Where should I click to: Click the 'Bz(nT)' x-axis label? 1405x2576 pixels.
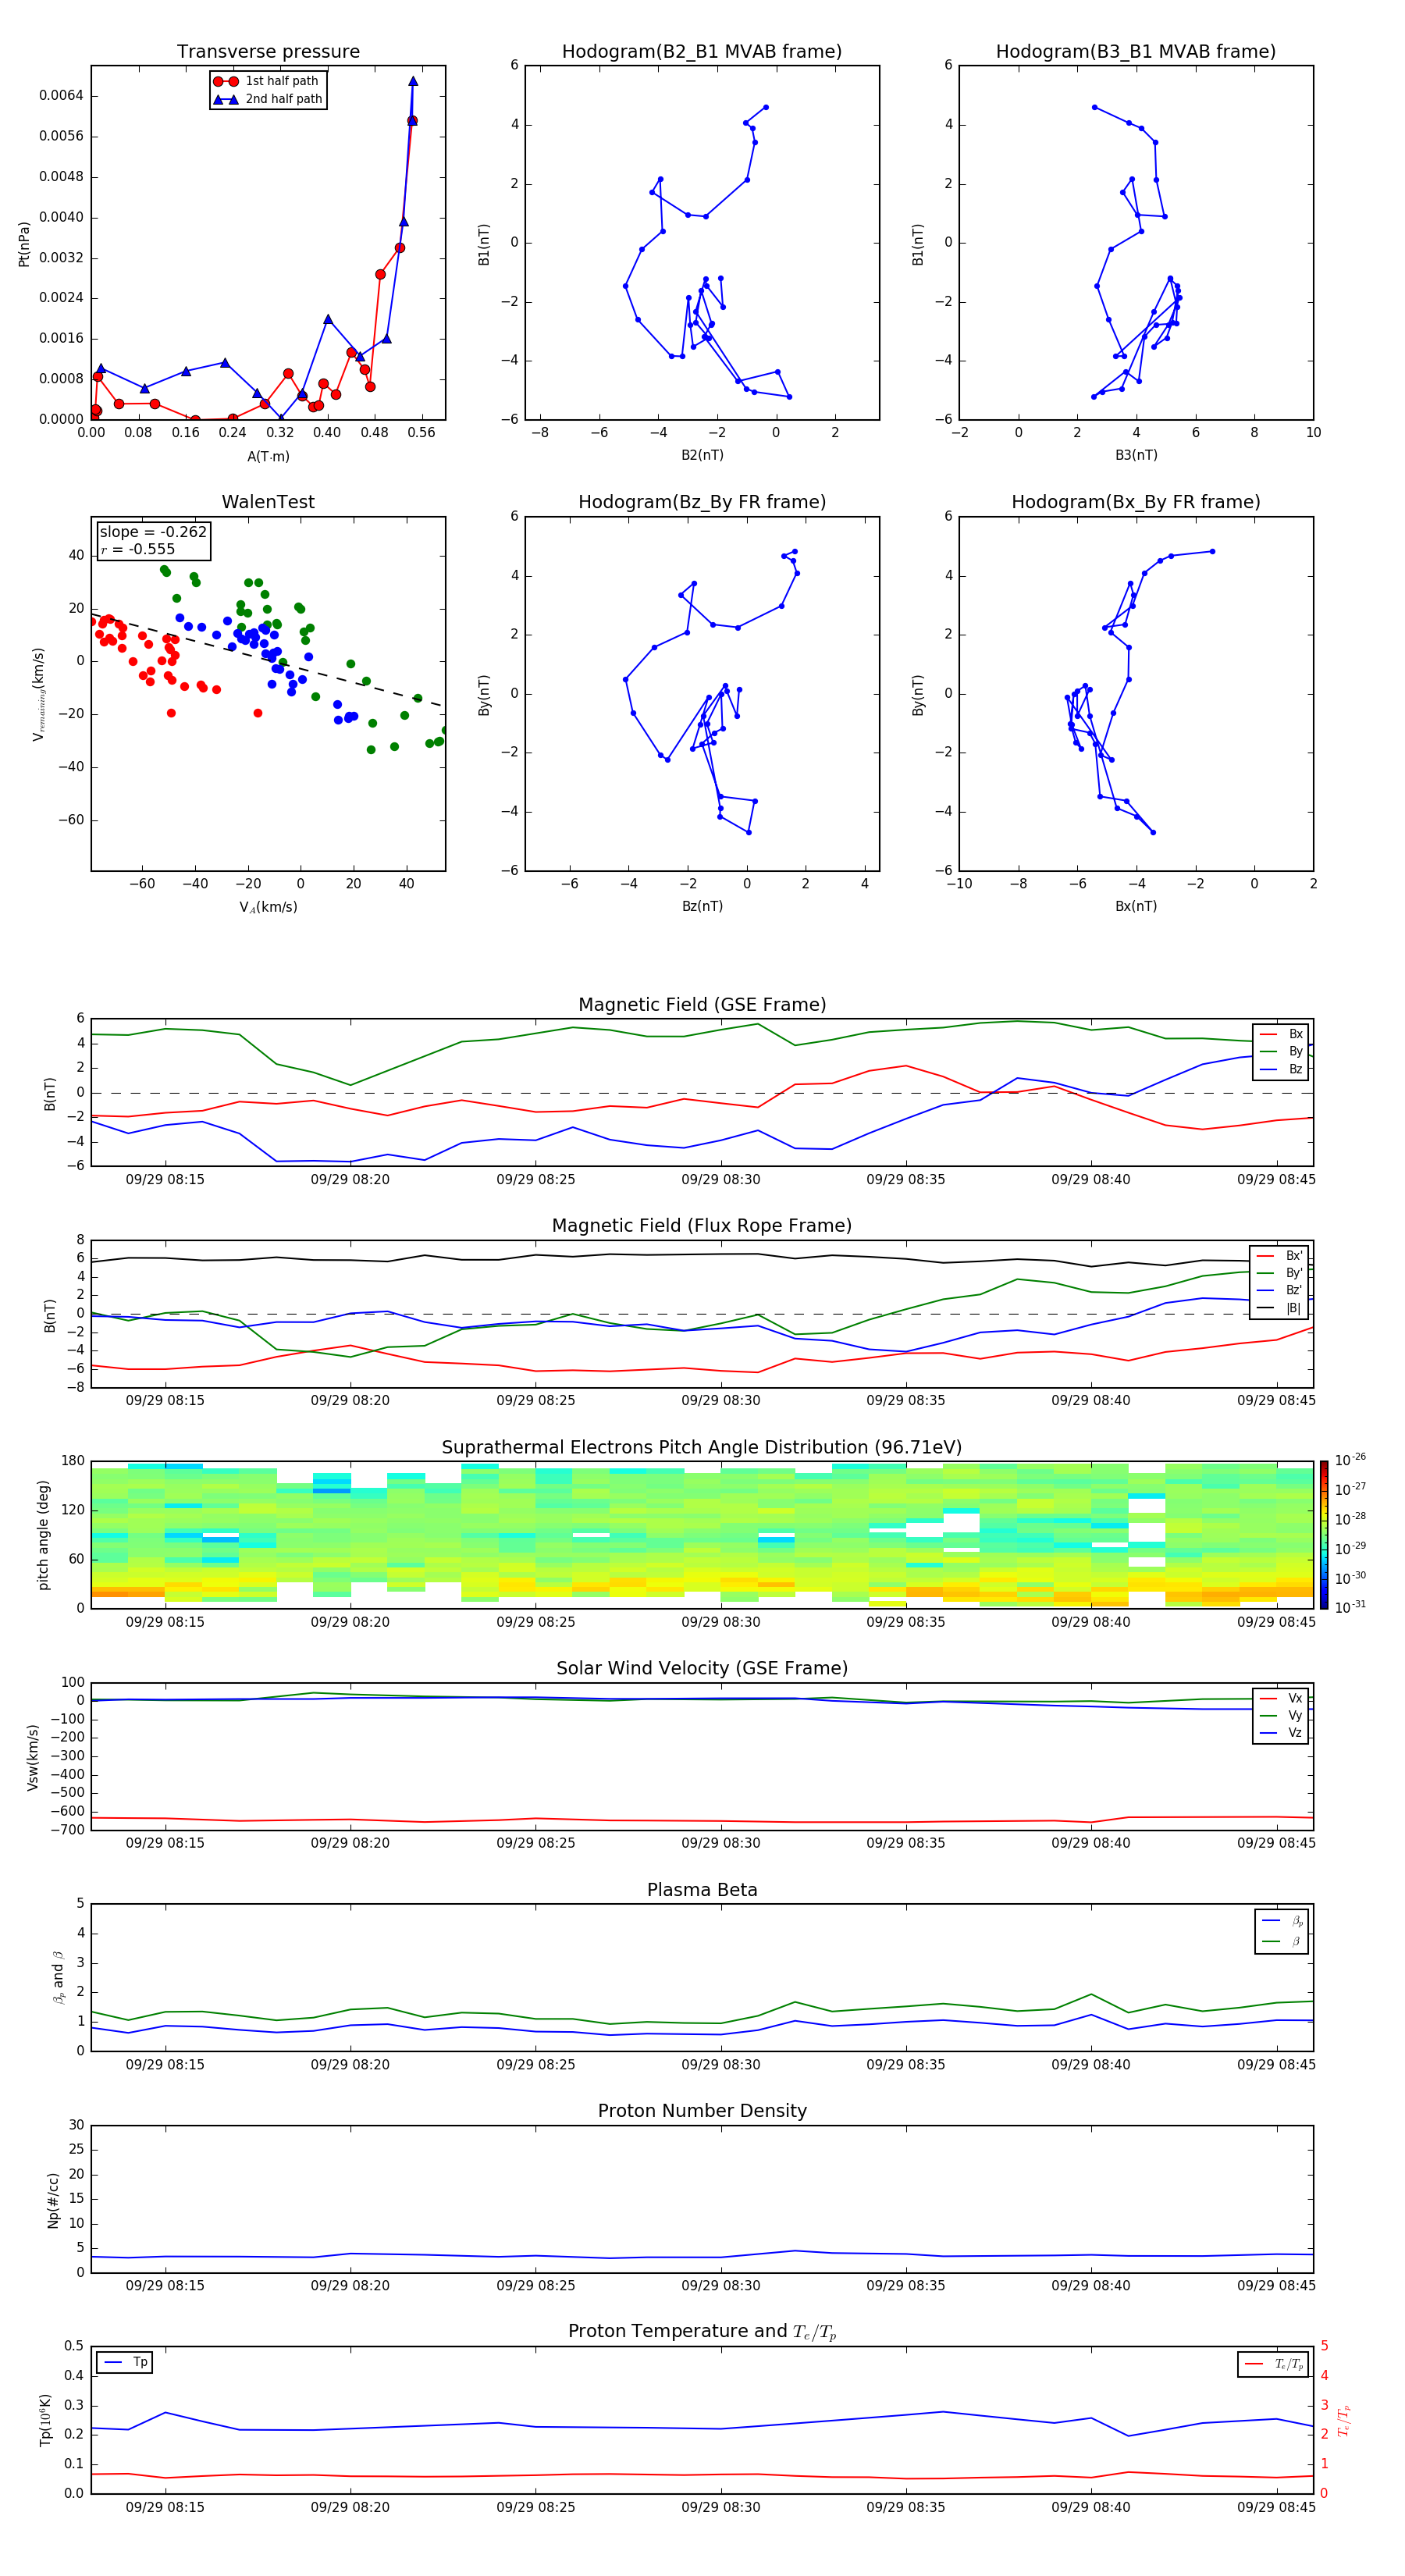(x=702, y=906)
